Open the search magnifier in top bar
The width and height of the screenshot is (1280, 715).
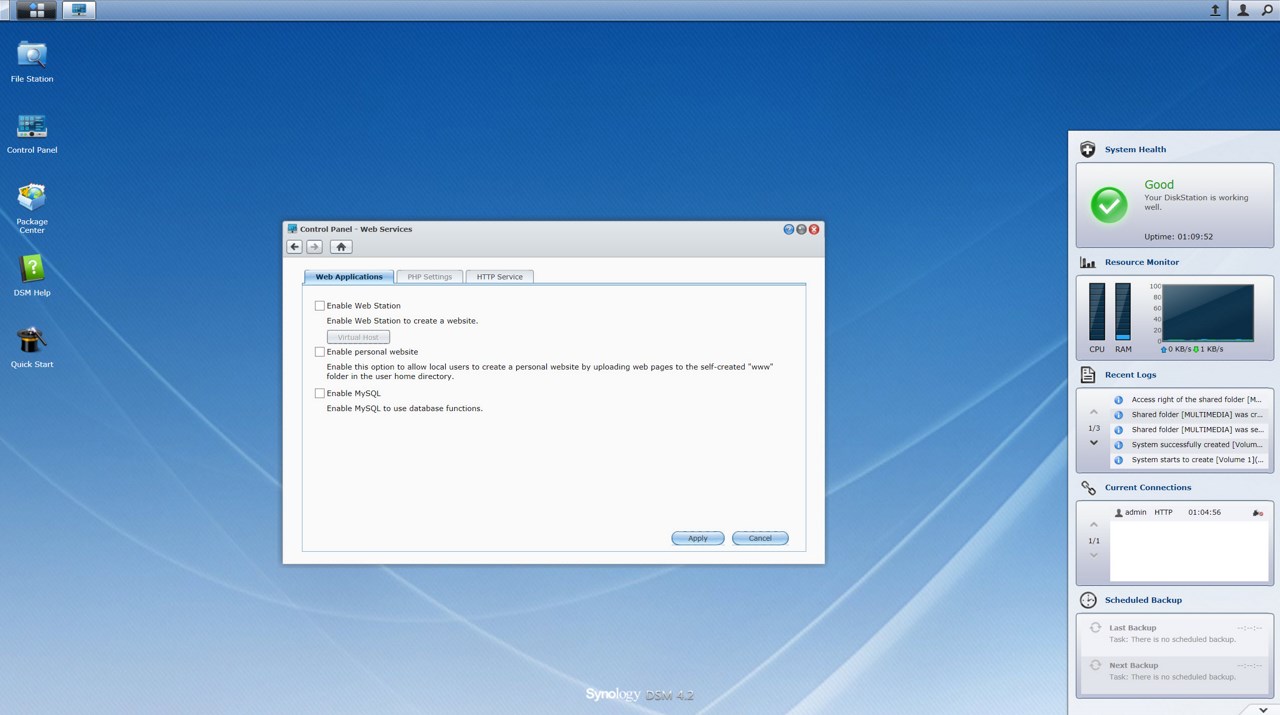coord(1267,10)
